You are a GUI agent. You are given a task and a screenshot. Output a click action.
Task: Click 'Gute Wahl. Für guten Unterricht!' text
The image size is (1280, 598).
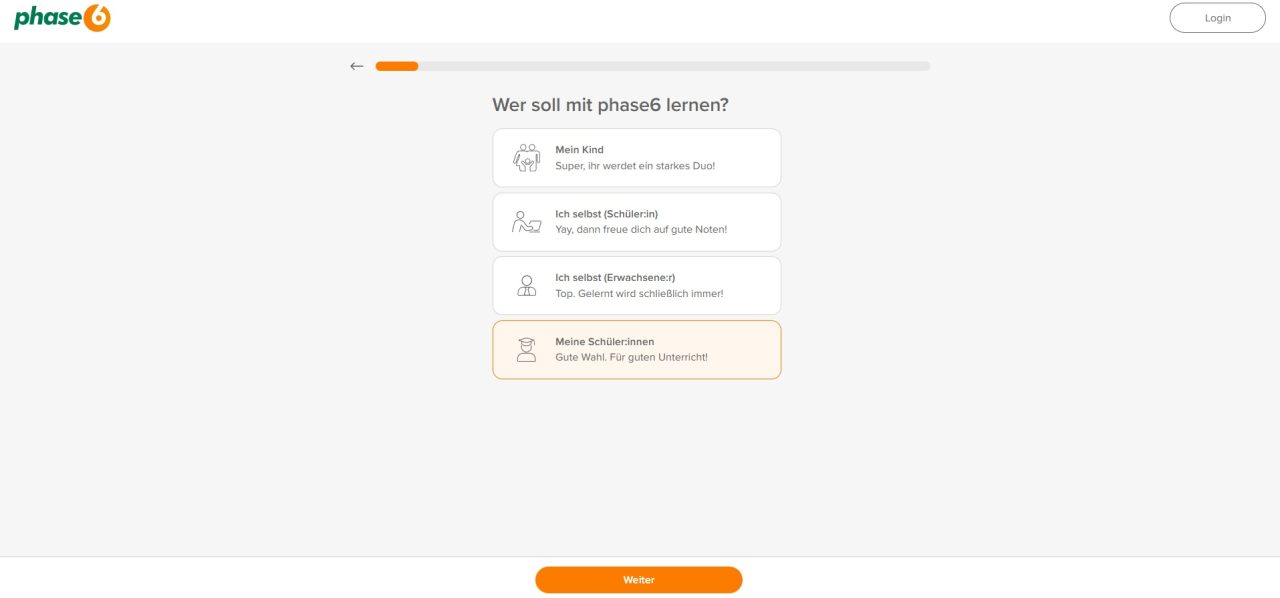pos(632,357)
